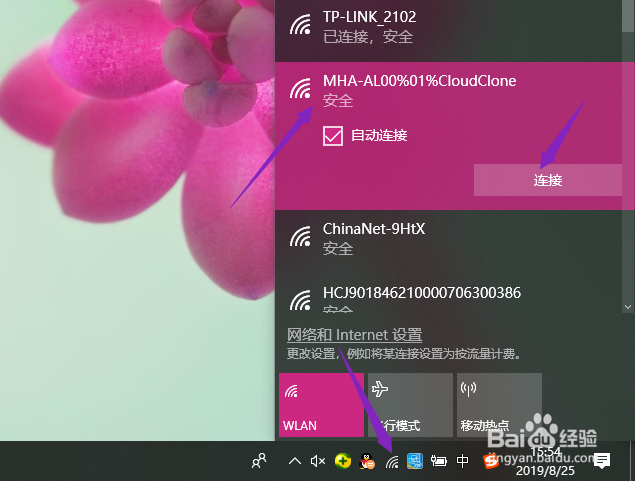Click the battery power icon in the tray
Screen dimensions: 635x481
point(439,461)
